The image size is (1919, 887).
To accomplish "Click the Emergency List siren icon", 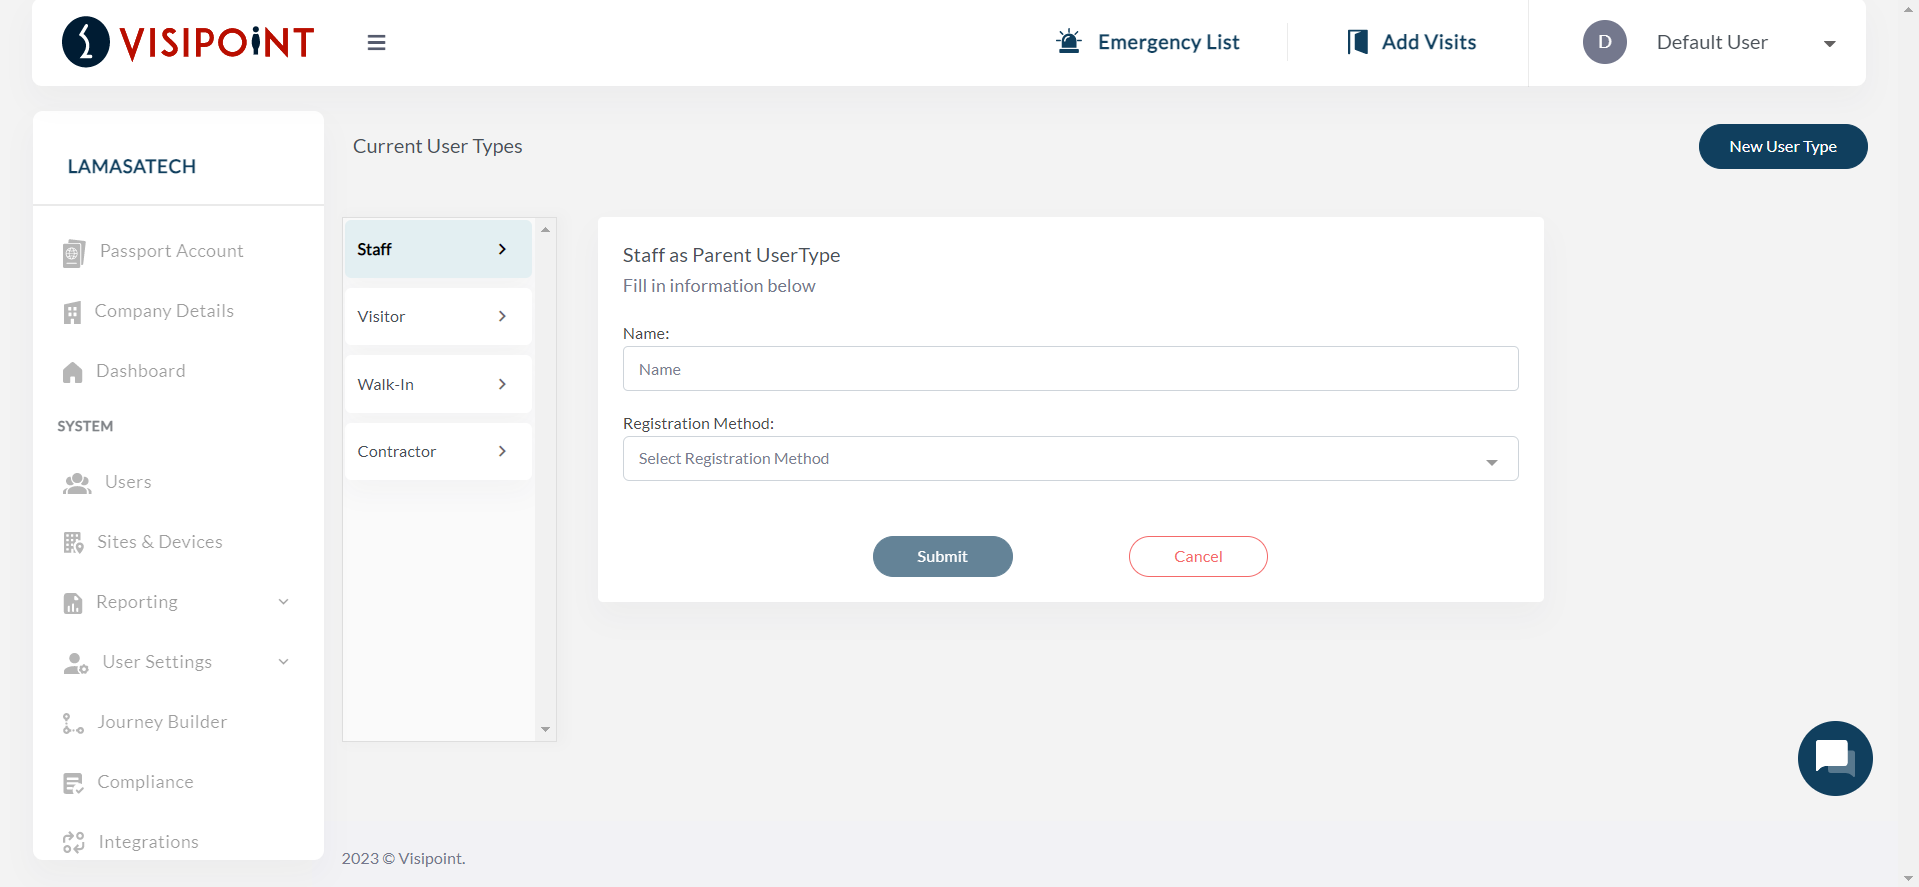I will click(1069, 42).
